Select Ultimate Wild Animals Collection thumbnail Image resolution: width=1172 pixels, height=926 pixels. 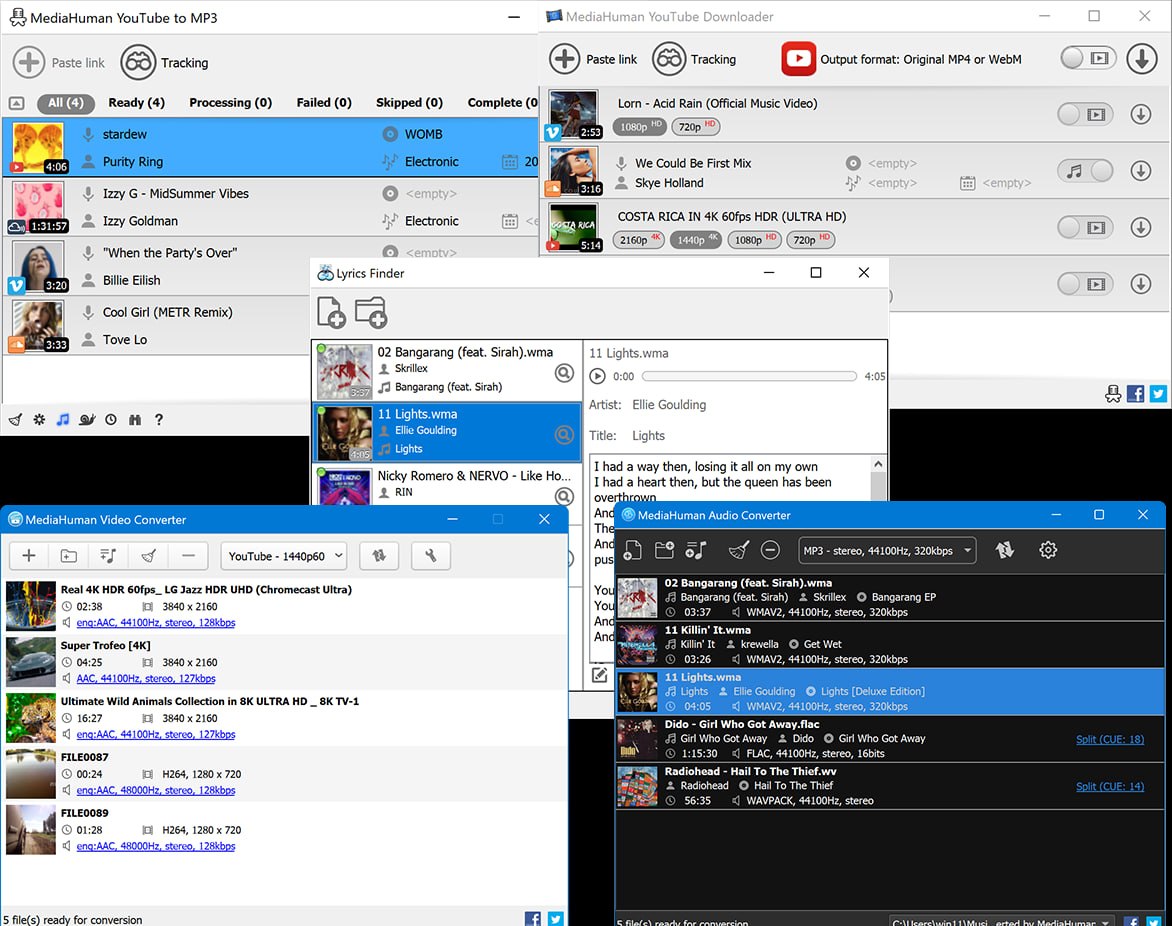[31, 718]
